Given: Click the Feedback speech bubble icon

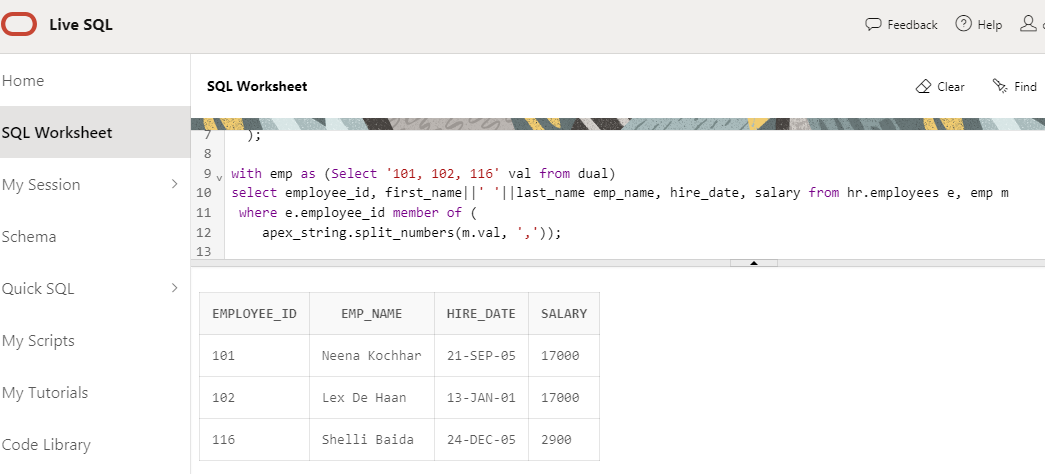Looking at the screenshot, I should click(873, 25).
